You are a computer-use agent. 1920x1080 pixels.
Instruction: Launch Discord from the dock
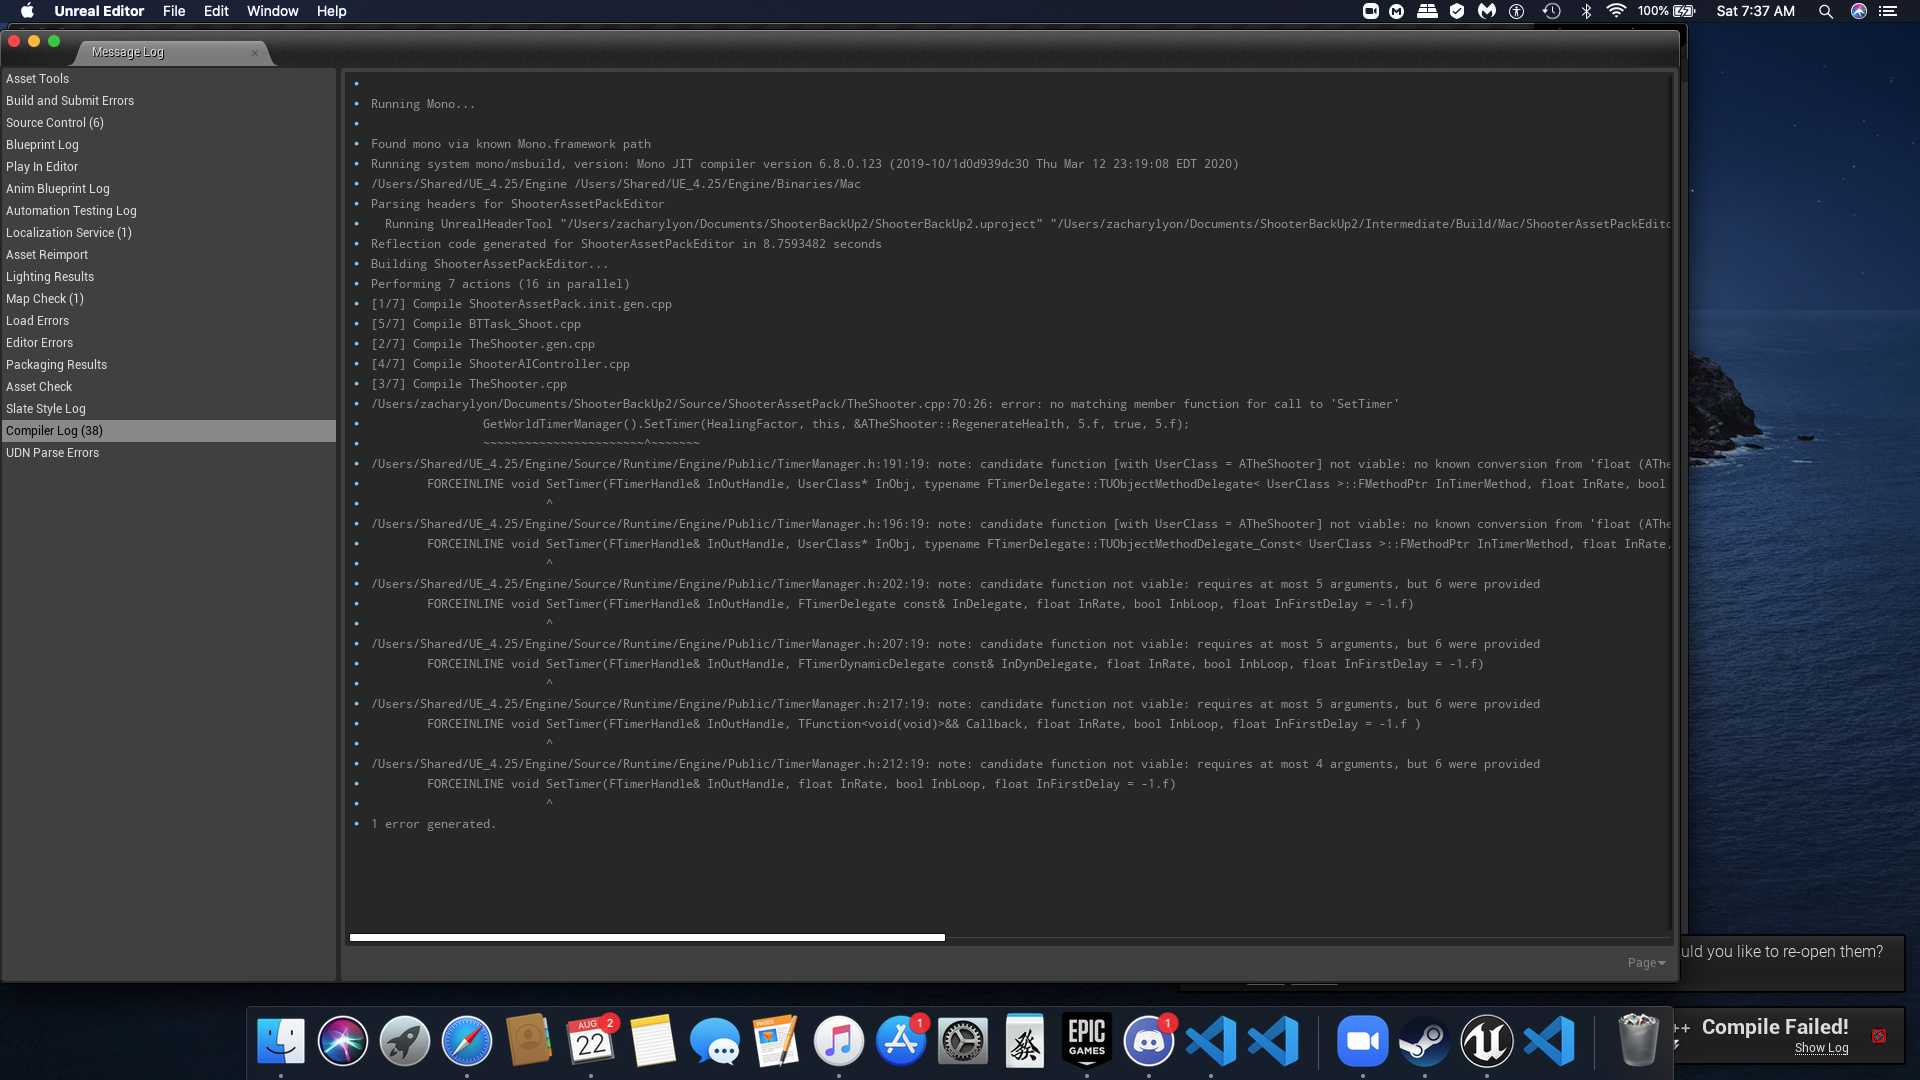[x=1148, y=1041]
